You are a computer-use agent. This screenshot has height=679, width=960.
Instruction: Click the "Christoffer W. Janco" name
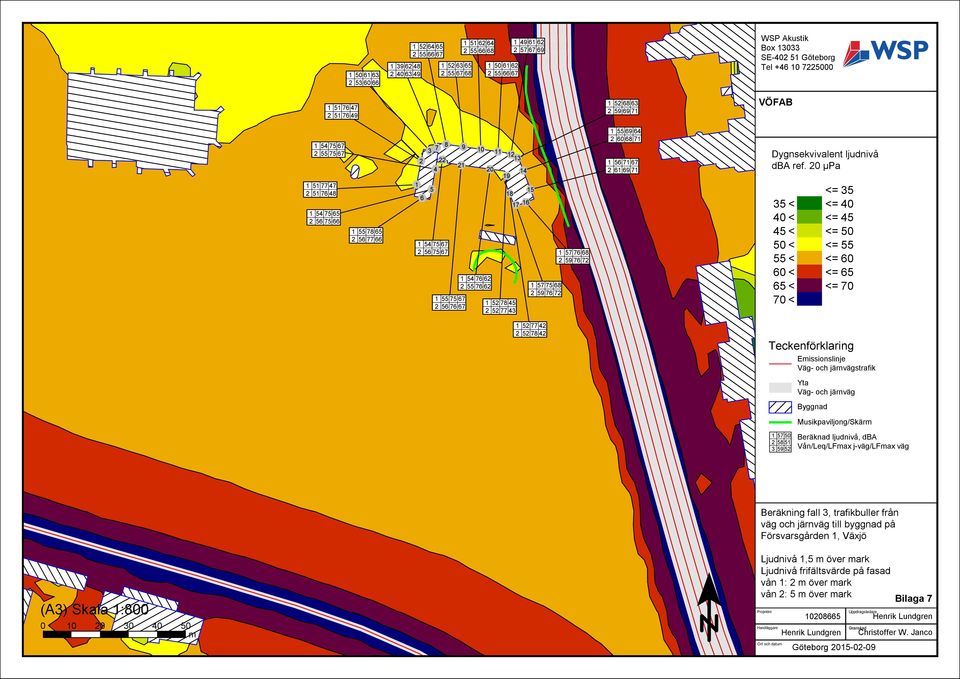[x=894, y=632]
